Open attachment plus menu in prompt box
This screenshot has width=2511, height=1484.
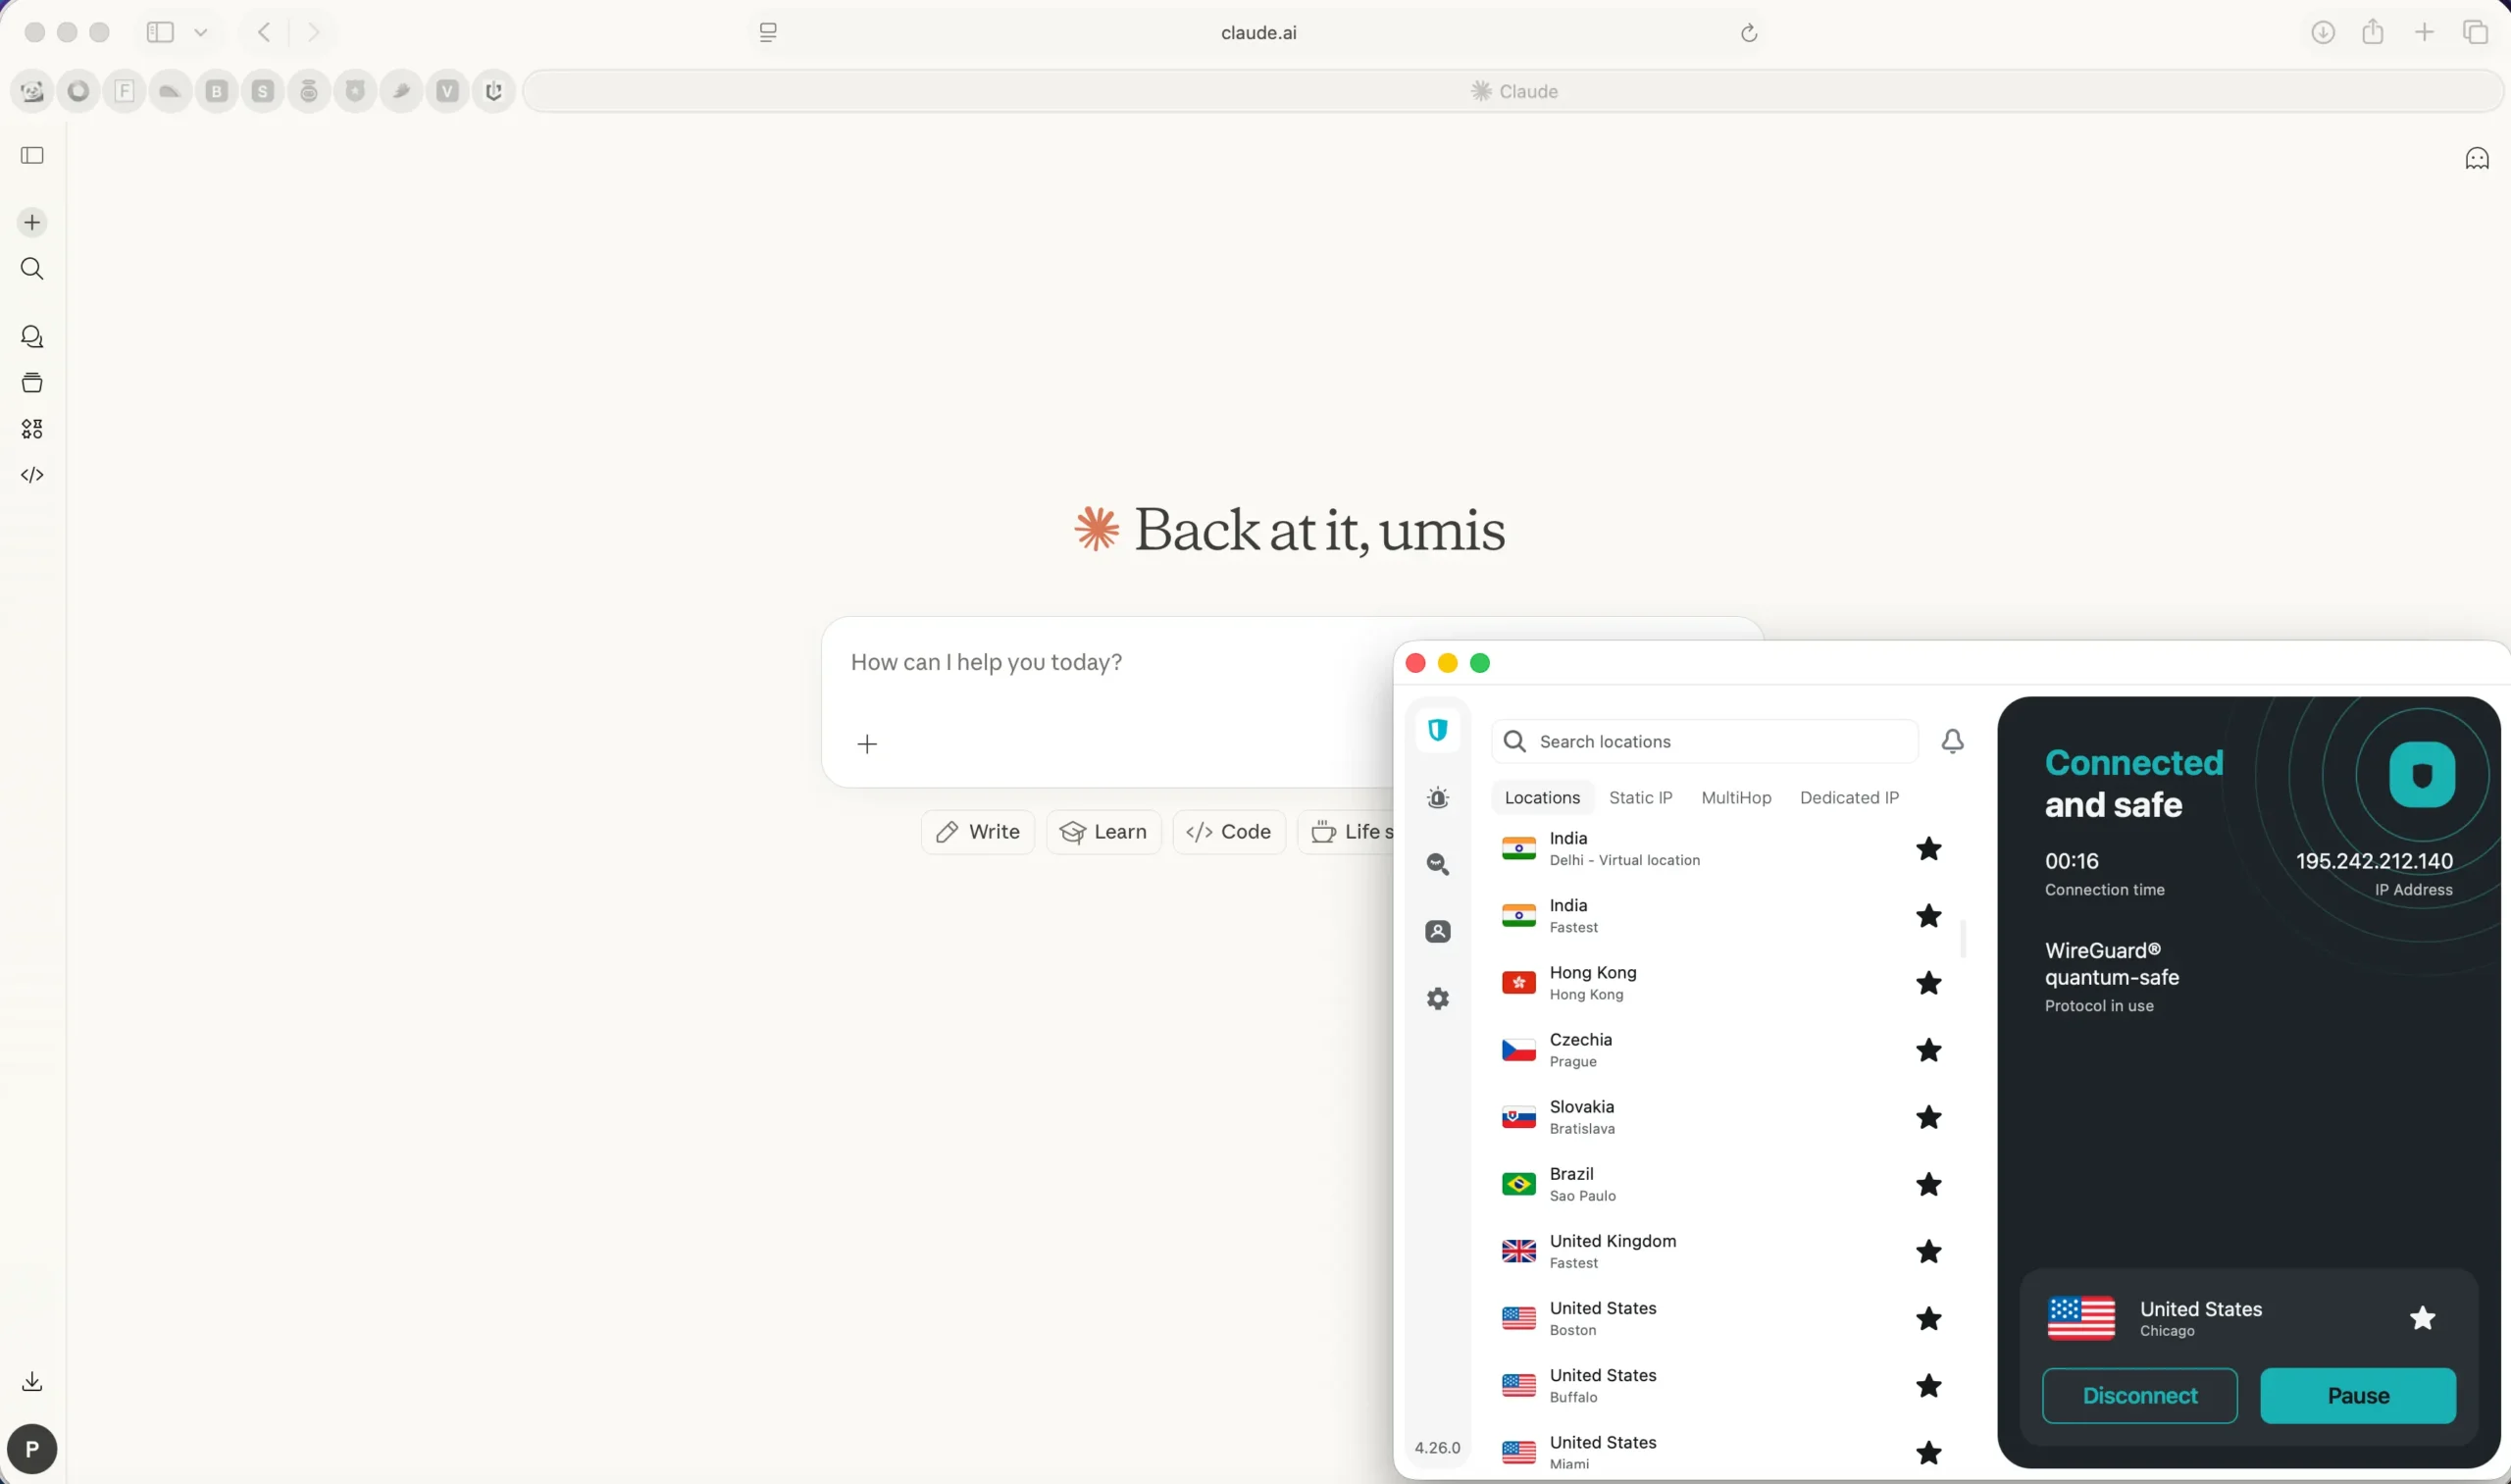click(867, 744)
